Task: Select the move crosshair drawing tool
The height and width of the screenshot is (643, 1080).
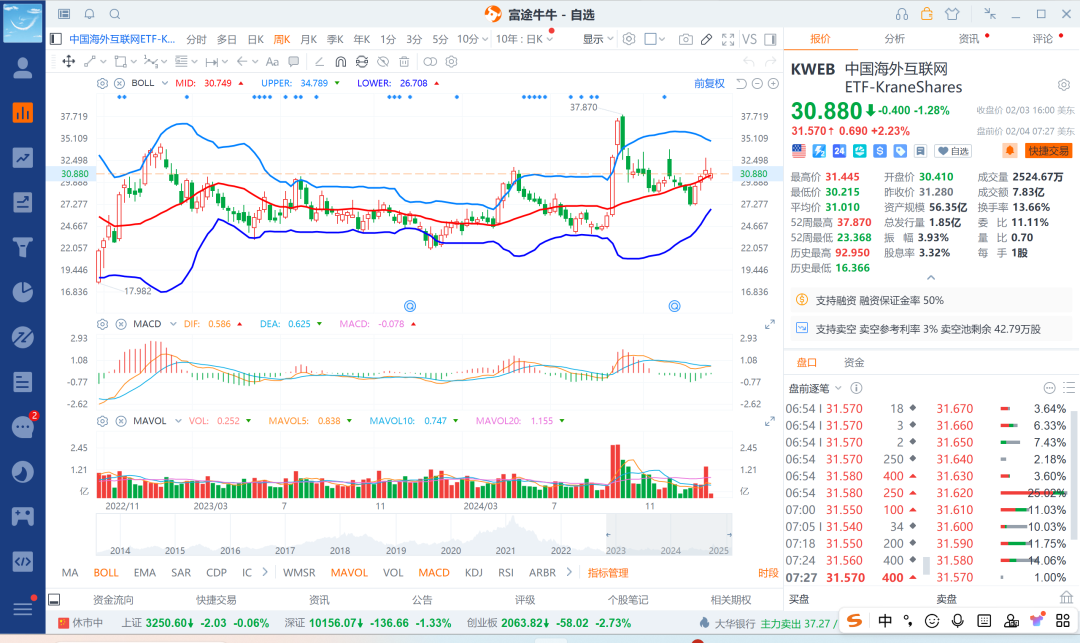Action: (68, 61)
